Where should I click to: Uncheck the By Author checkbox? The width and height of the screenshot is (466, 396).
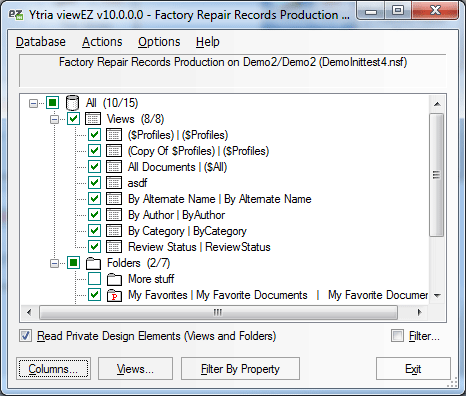coord(94,215)
